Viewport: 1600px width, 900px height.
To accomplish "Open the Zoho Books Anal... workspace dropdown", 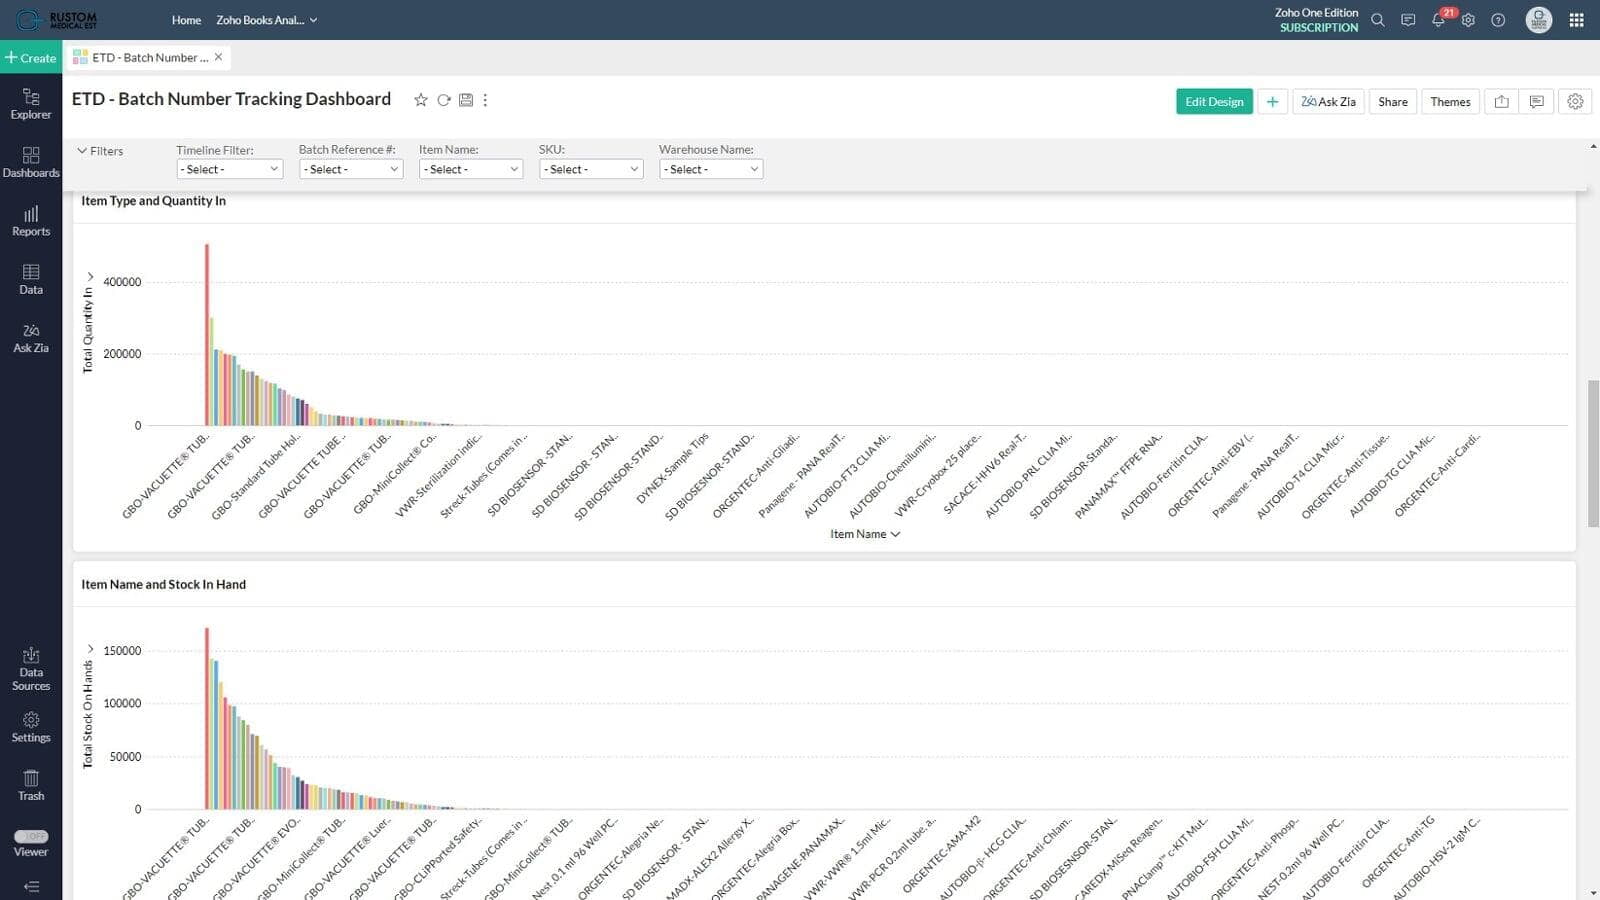I will point(266,20).
